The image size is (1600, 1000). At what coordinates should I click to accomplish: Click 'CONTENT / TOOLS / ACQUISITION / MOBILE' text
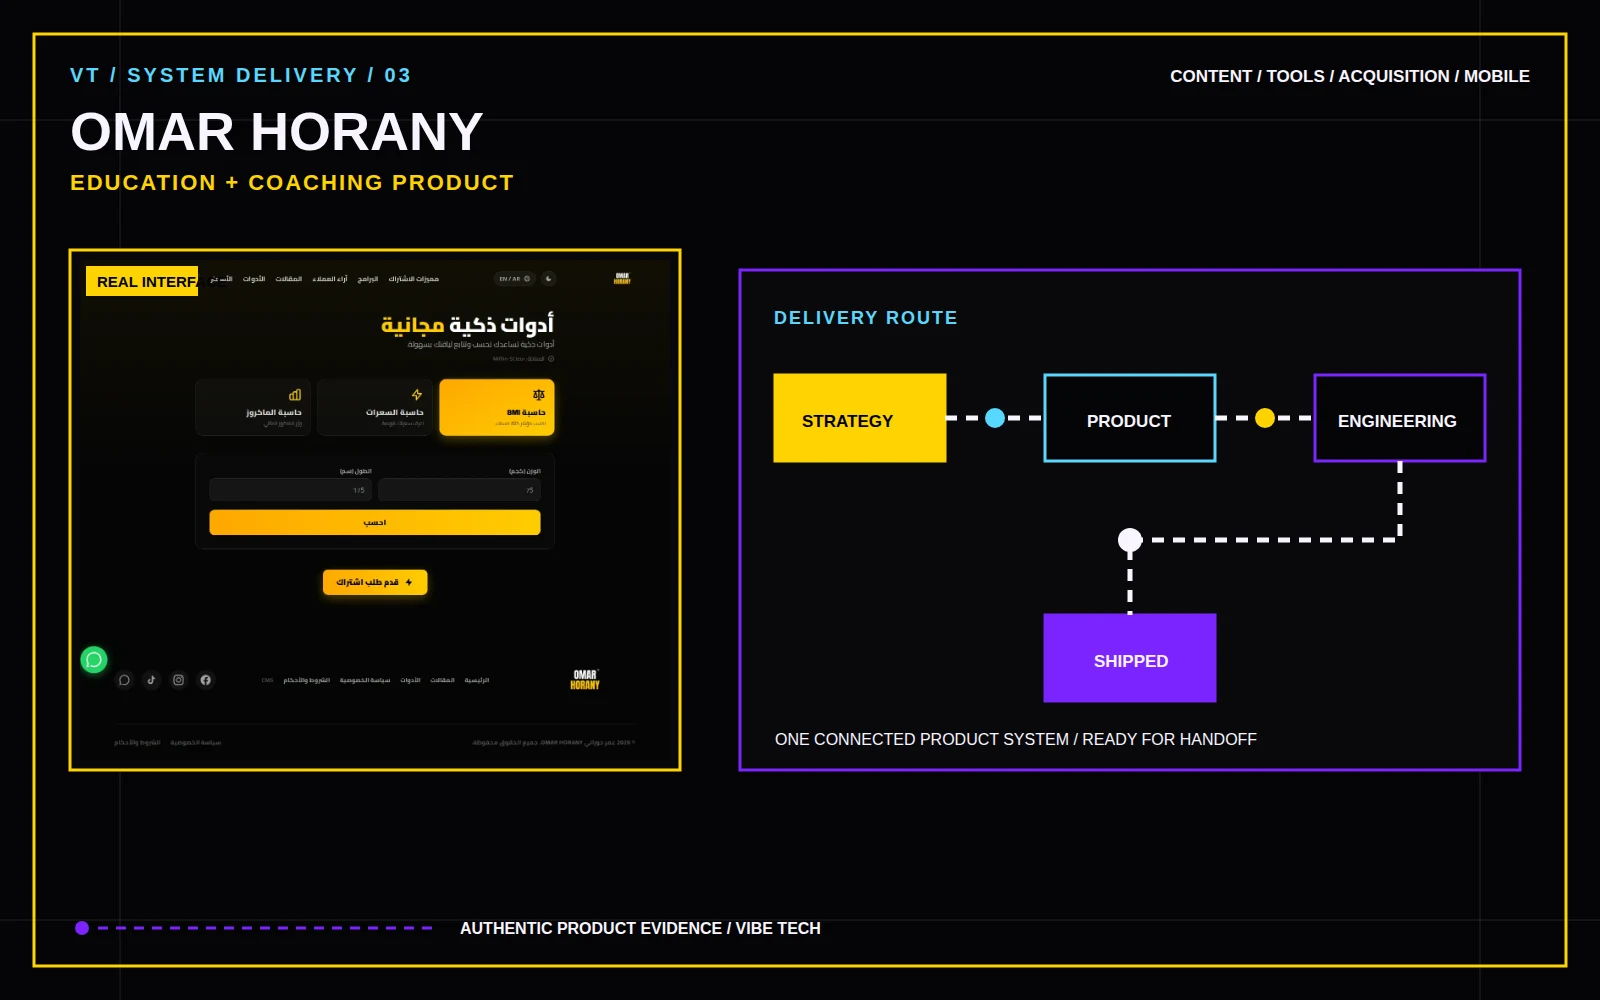point(1350,76)
